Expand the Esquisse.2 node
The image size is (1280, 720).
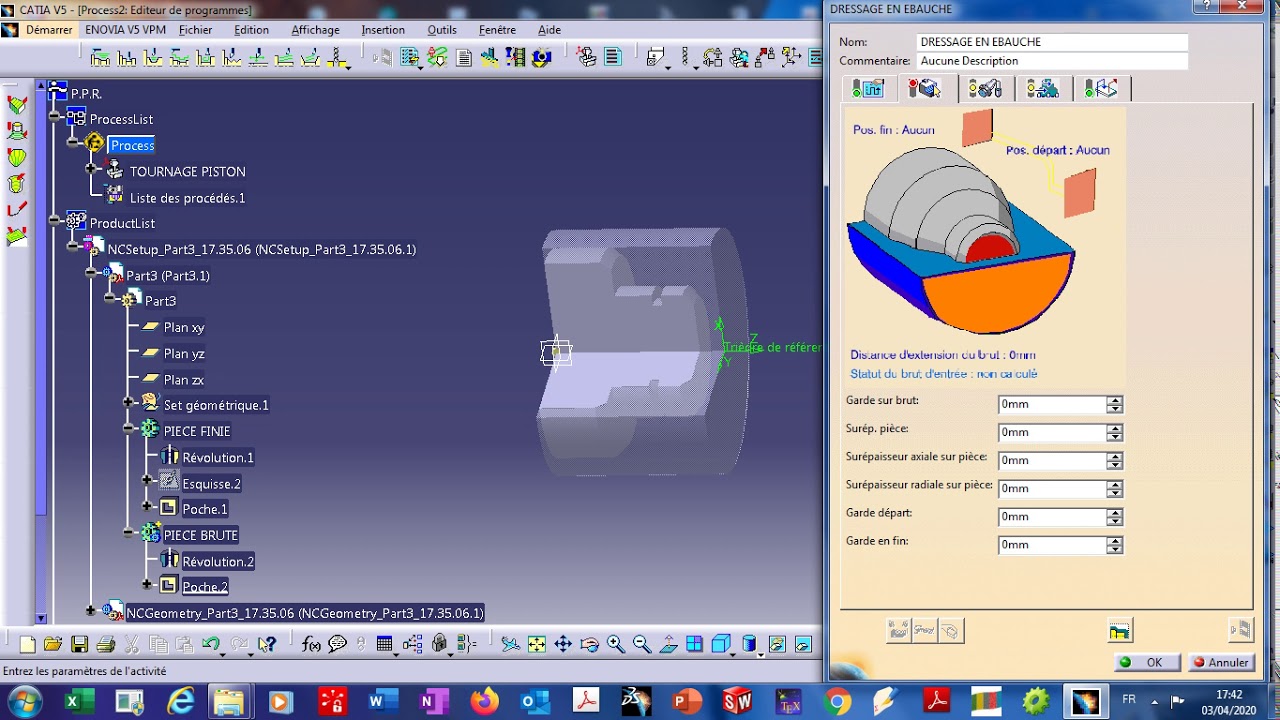pos(148,481)
